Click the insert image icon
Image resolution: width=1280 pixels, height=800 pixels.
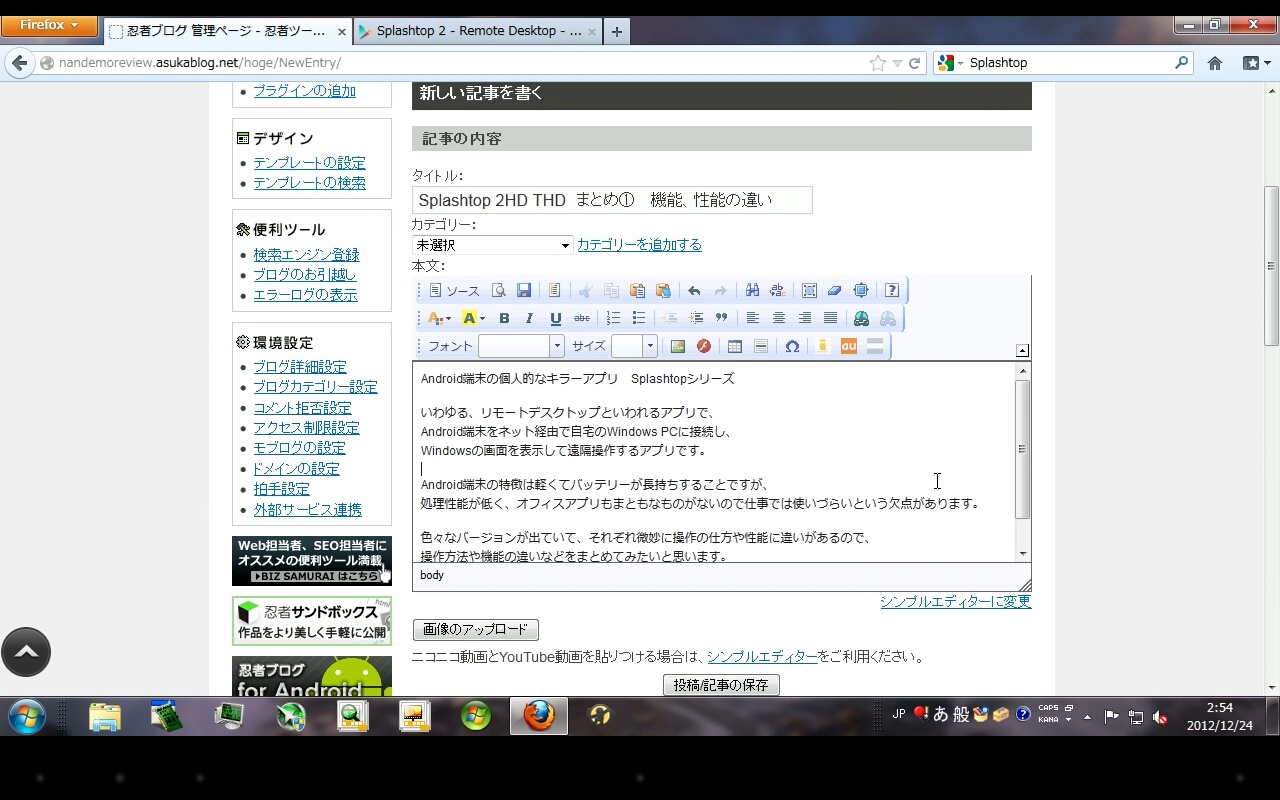click(x=677, y=347)
